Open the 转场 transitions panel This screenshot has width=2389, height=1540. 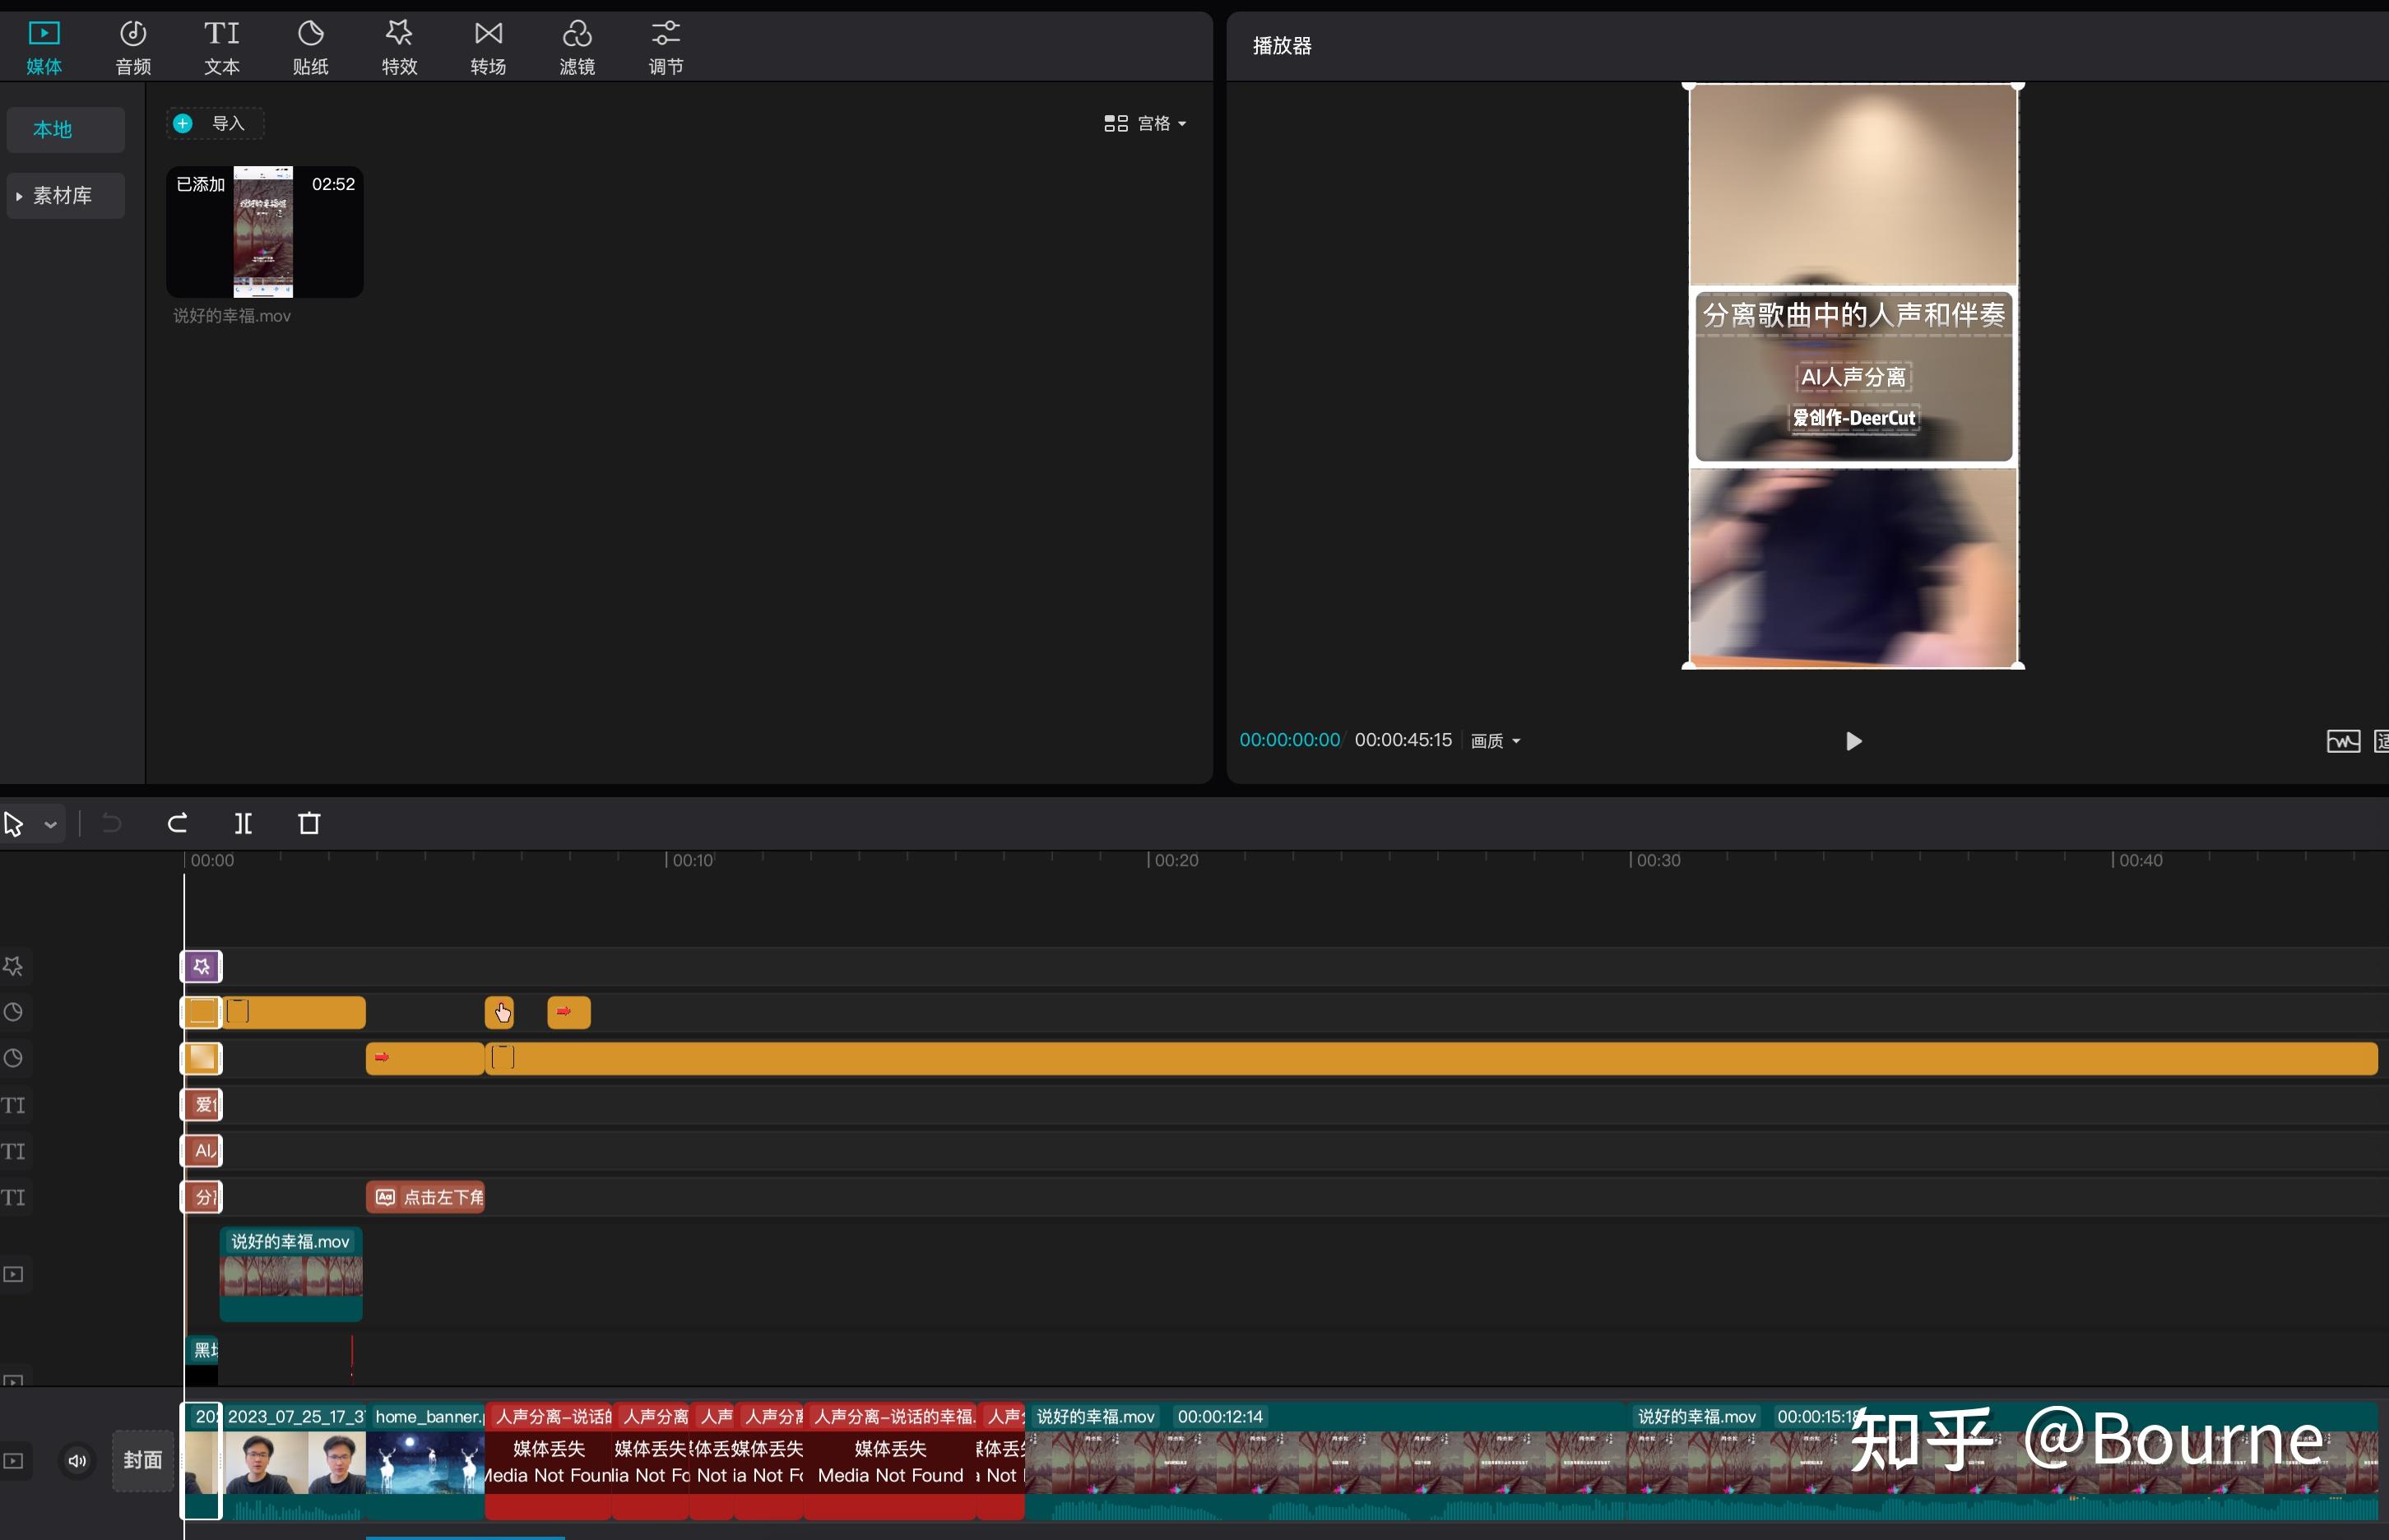487,45
